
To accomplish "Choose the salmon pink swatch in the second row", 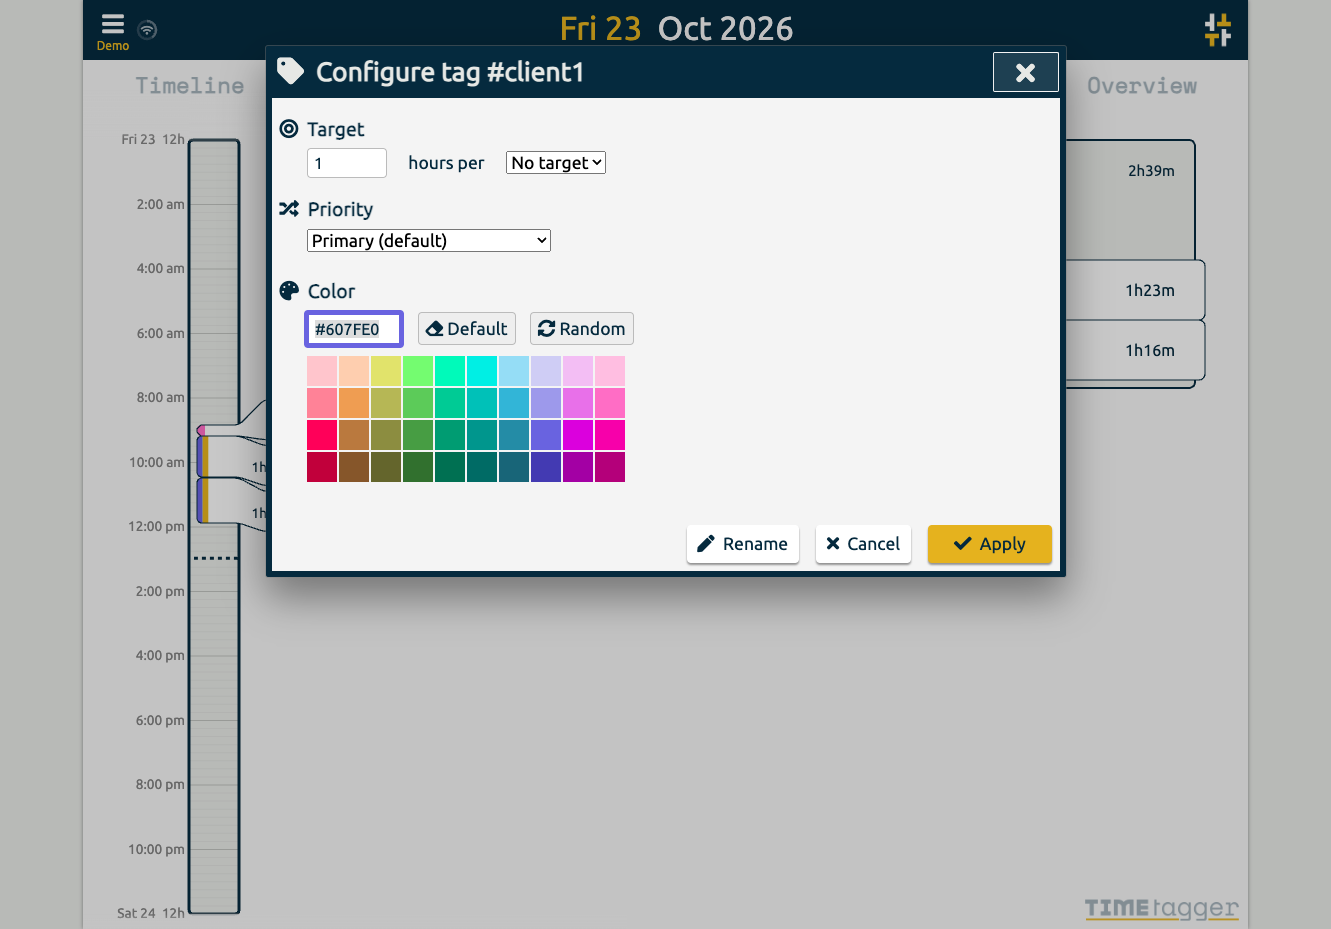I will (x=322, y=403).
